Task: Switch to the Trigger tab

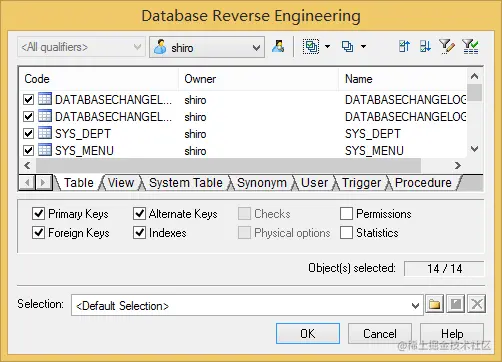Action: tap(361, 183)
